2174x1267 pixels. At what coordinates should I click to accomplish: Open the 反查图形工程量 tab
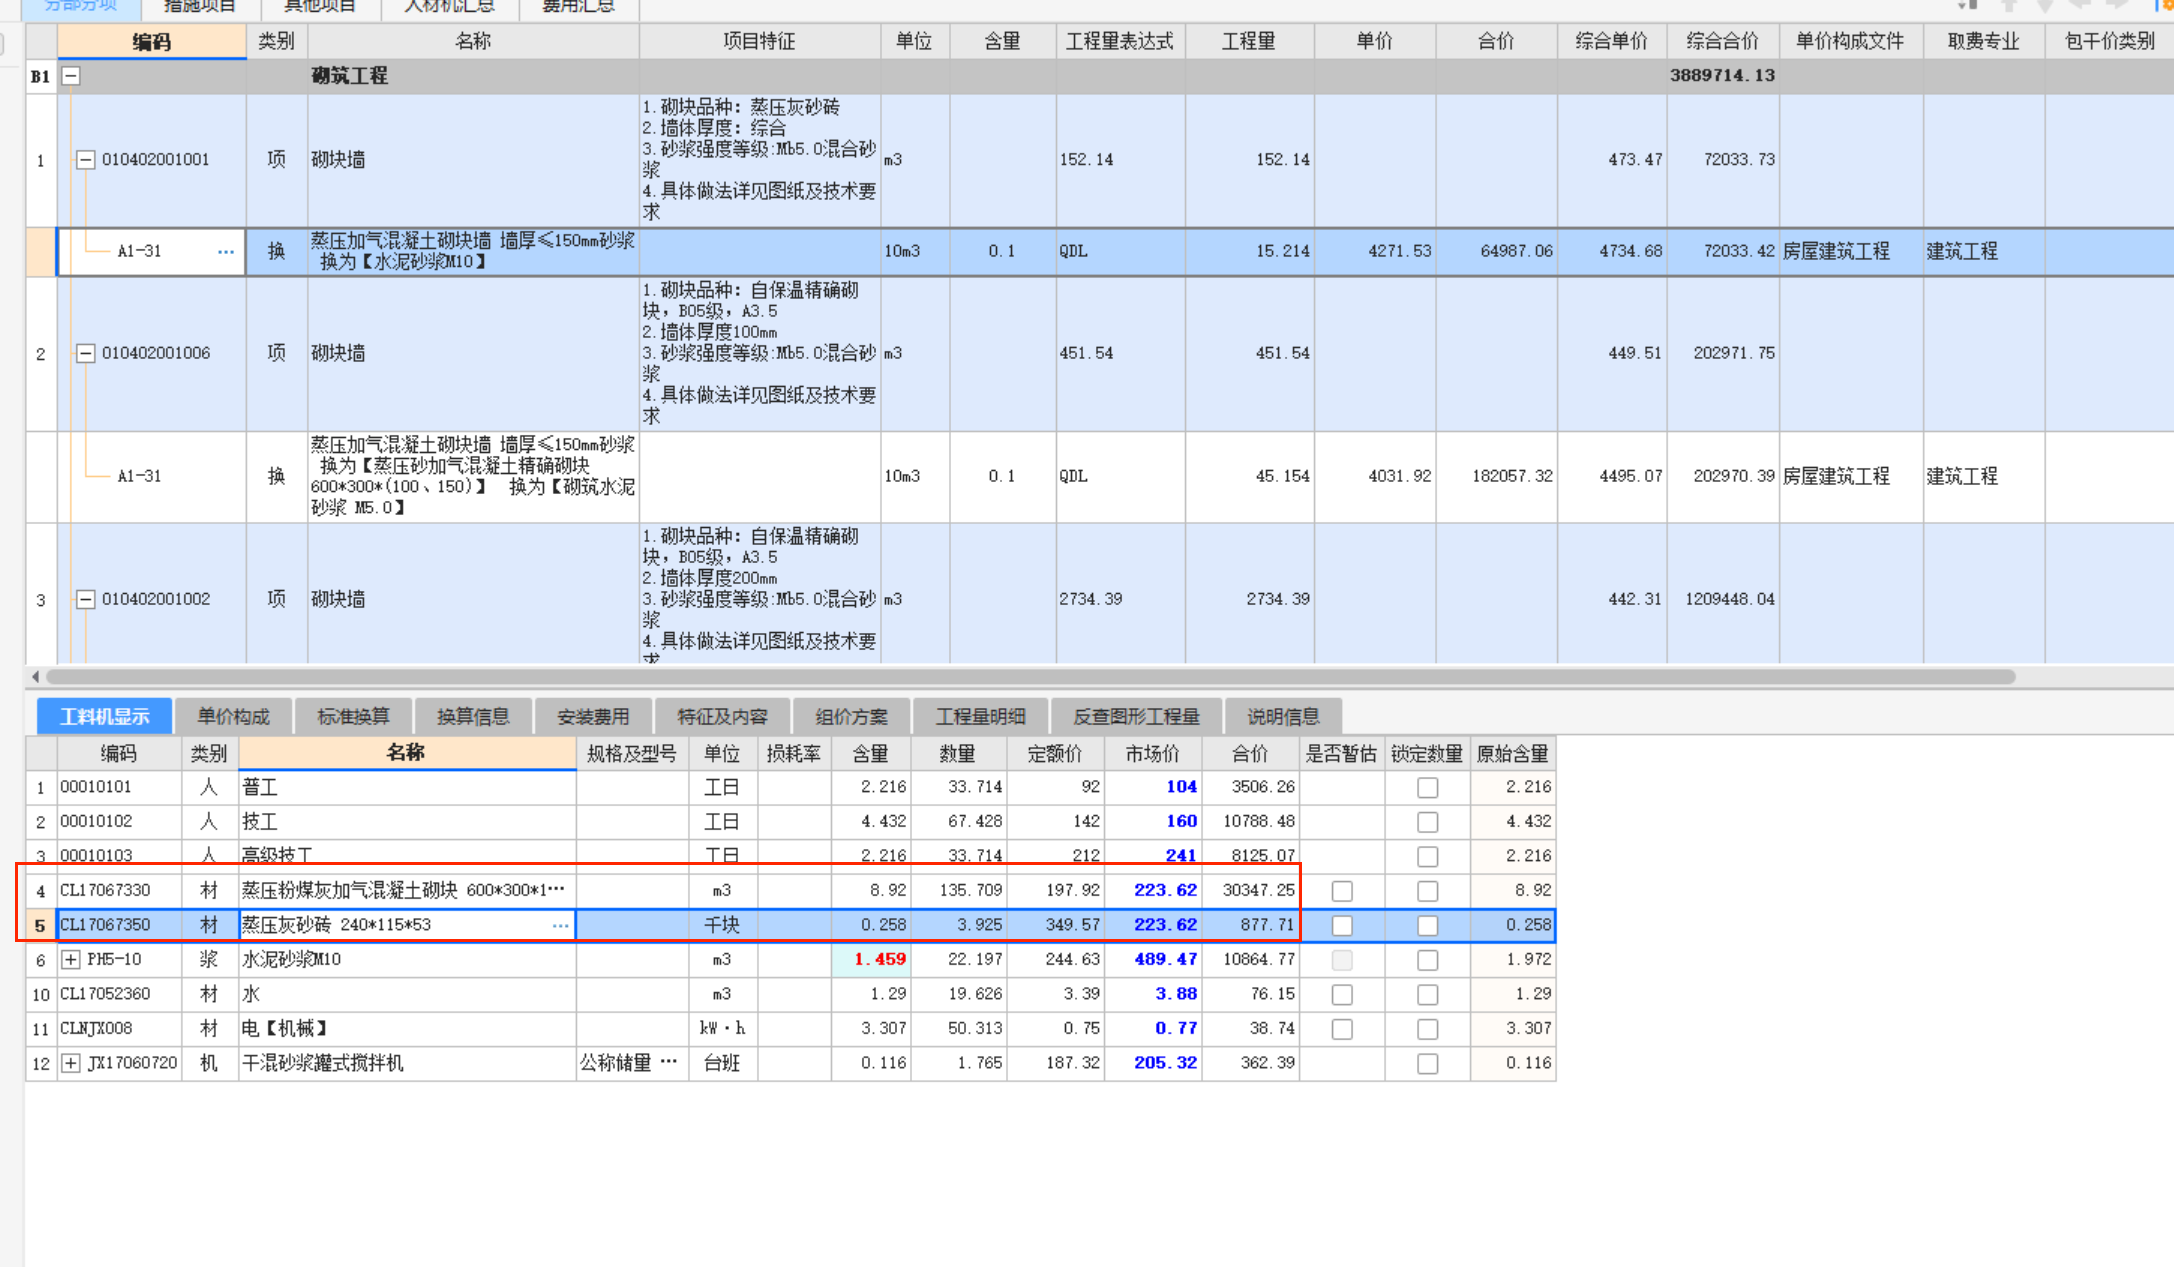coord(1135,717)
